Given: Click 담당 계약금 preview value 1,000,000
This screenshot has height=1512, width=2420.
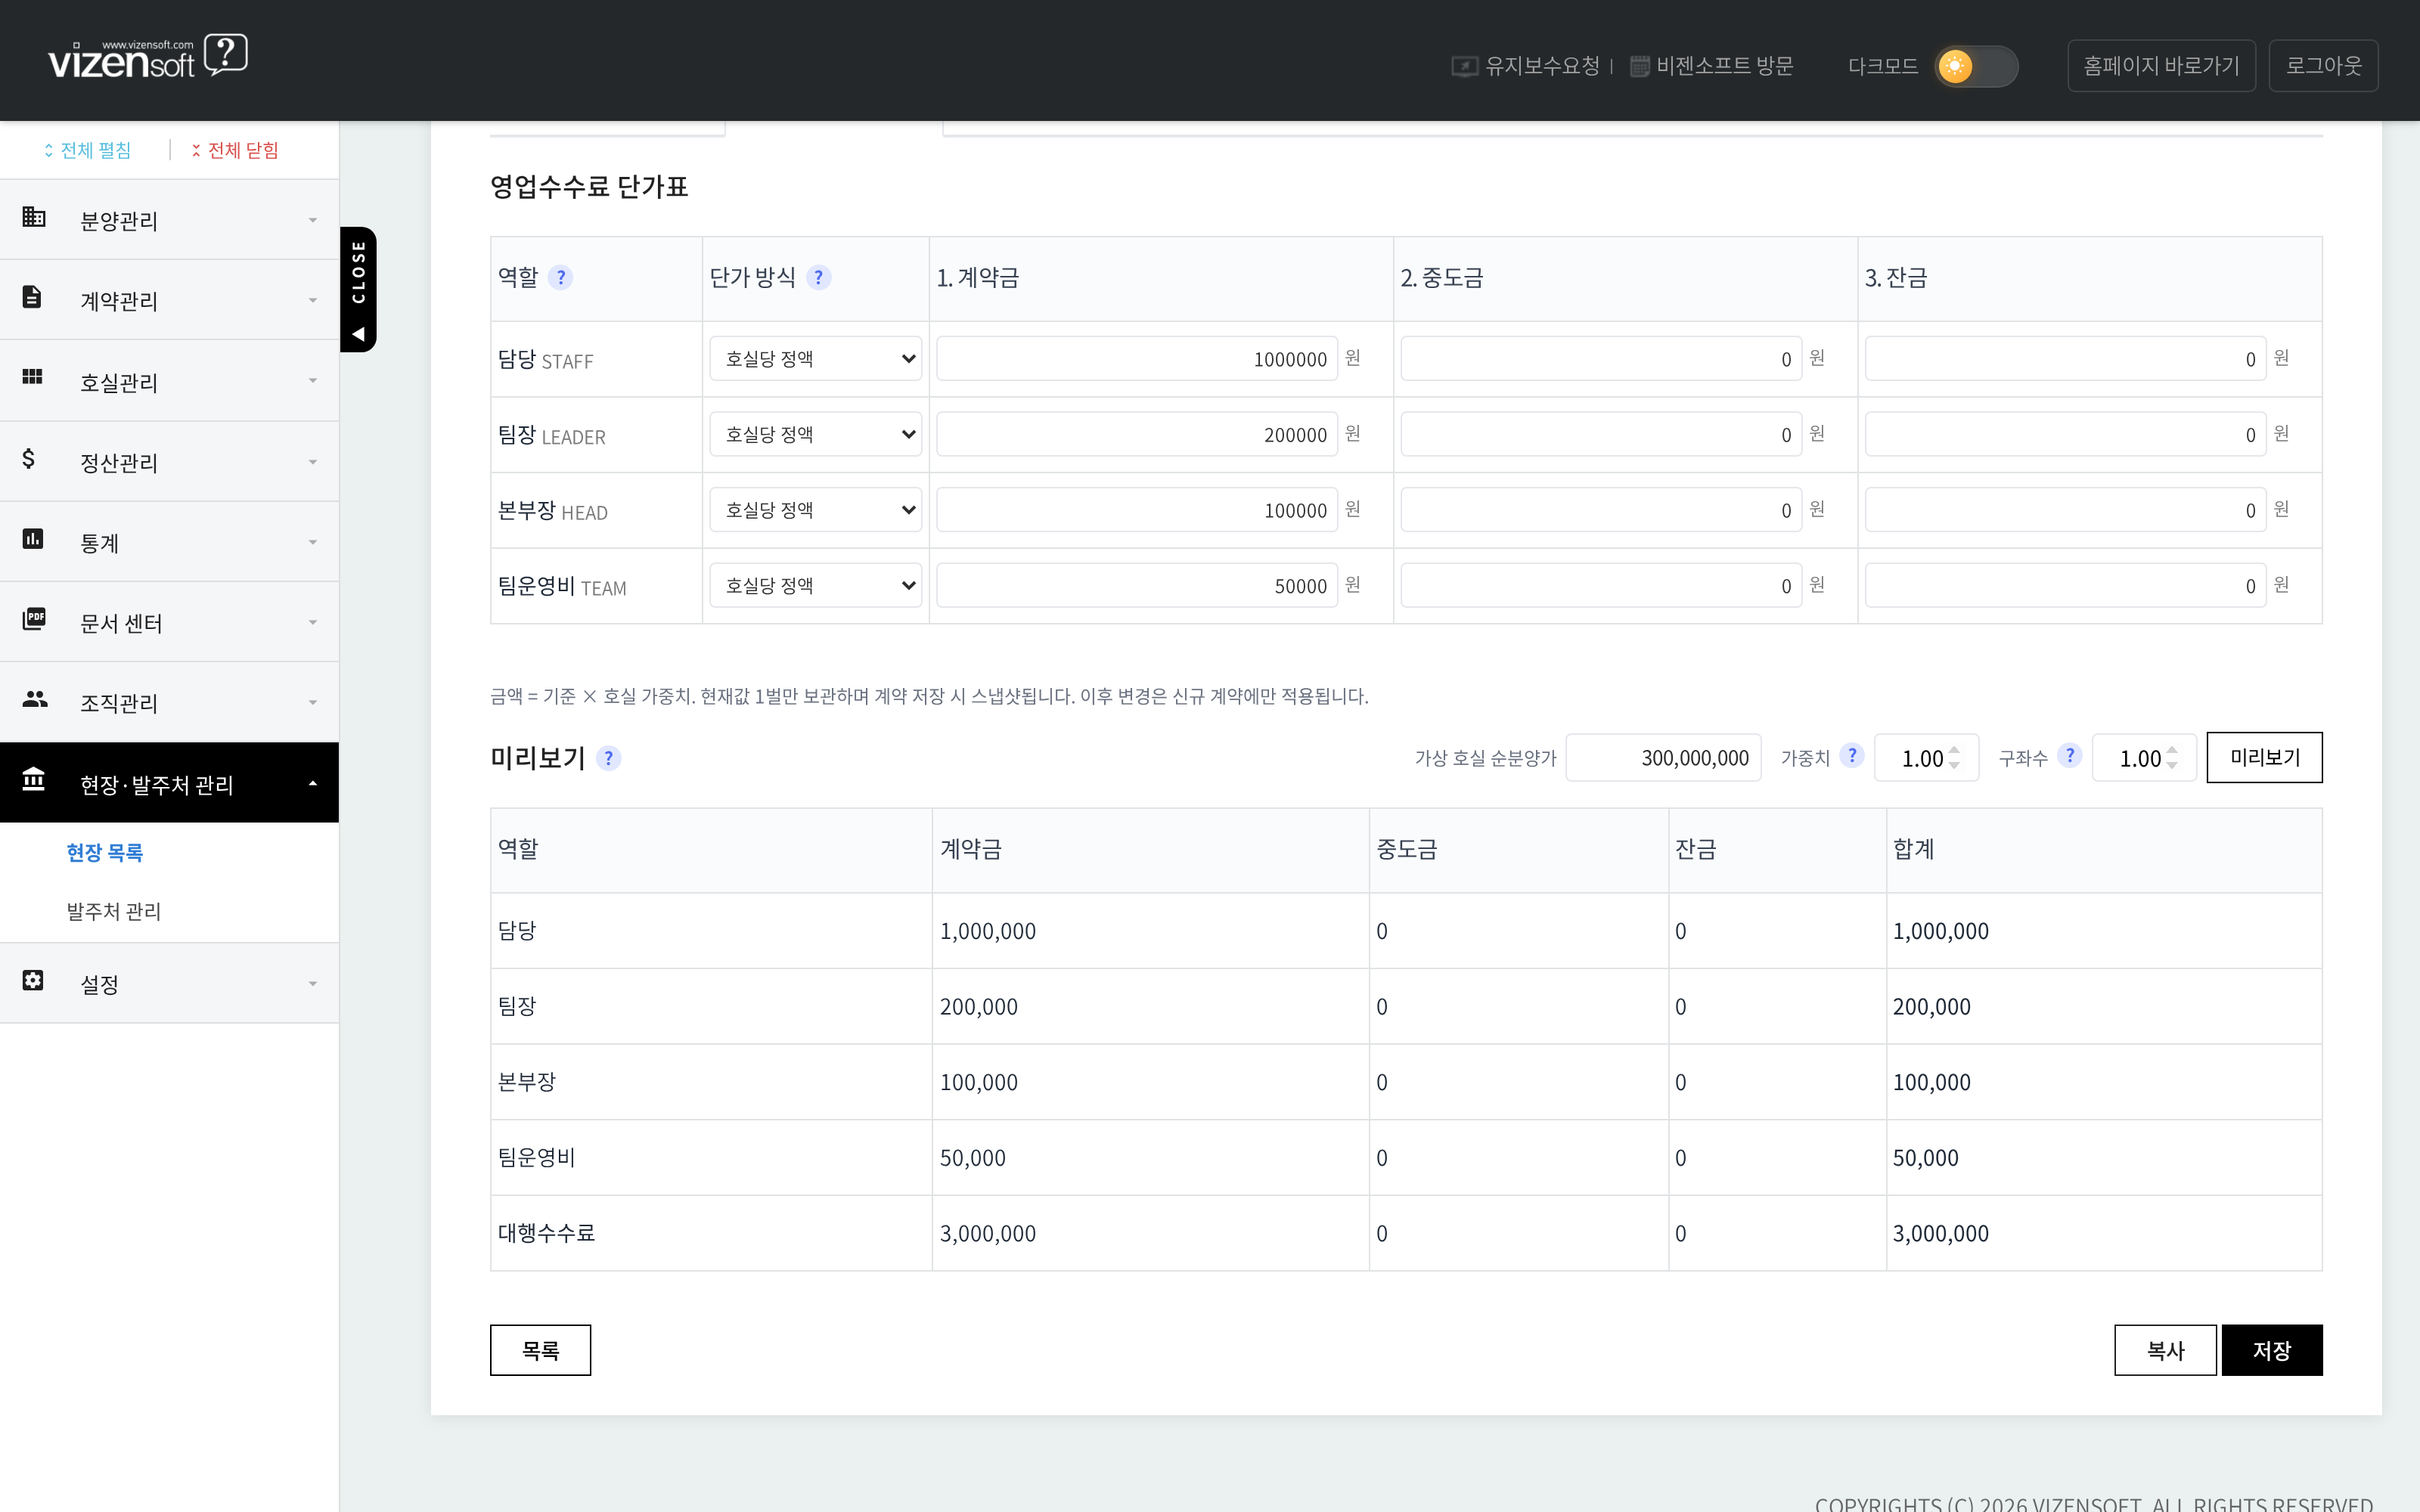Looking at the screenshot, I should [x=987, y=931].
